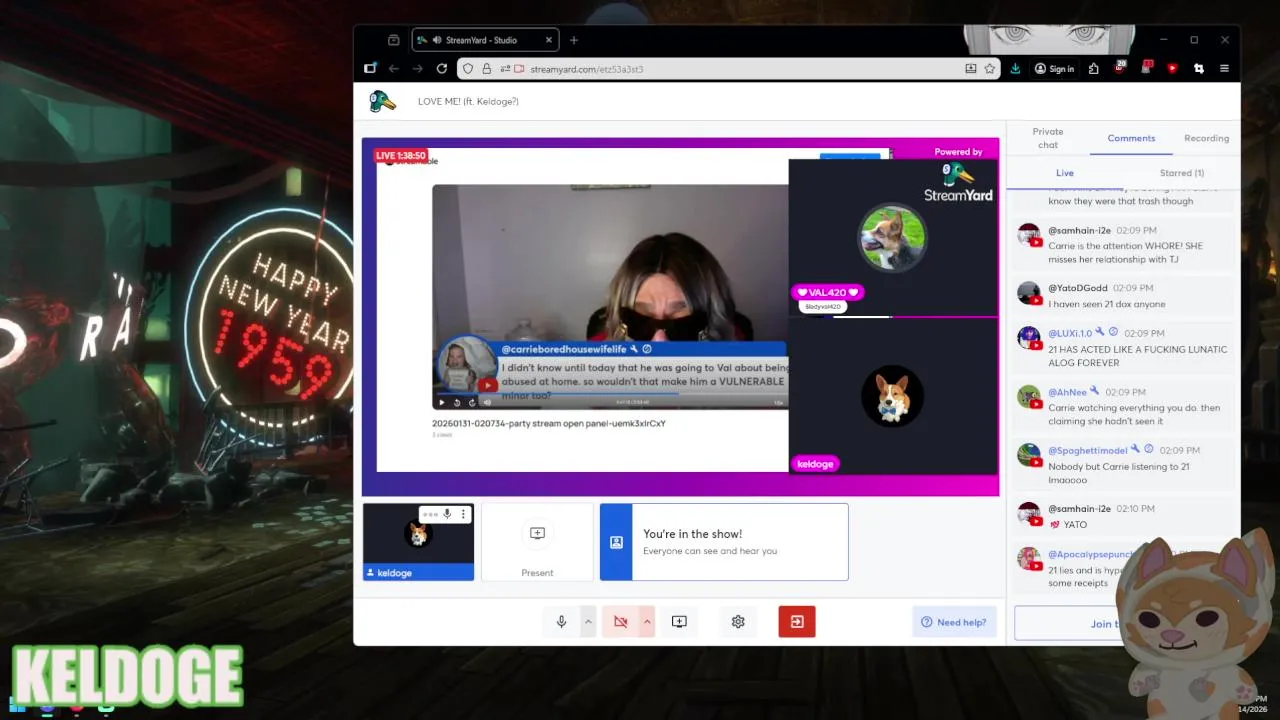Select the StreamYard - Studio browser tab
The width and height of the screenshot is (1280, 720).
(485, 40)
